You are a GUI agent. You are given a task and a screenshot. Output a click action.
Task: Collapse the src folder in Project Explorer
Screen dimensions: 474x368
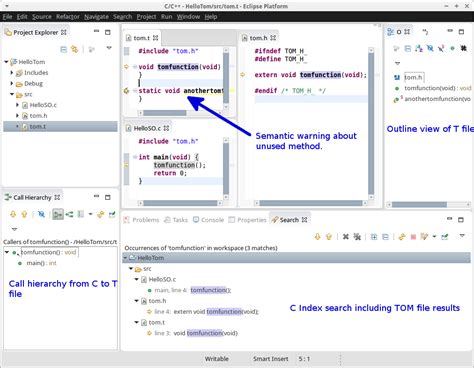(12, 94)
